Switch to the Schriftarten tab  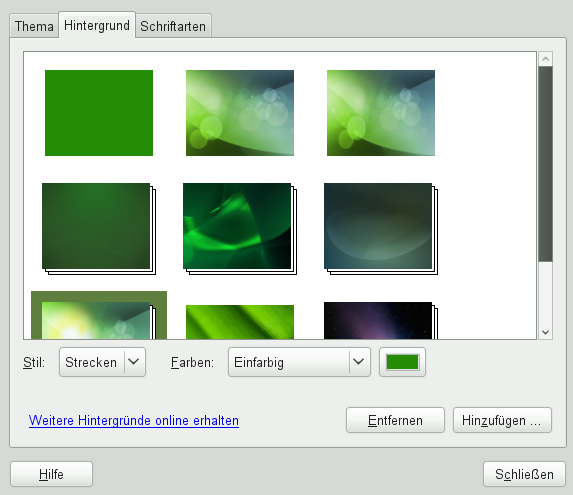[x=173, y=26]
